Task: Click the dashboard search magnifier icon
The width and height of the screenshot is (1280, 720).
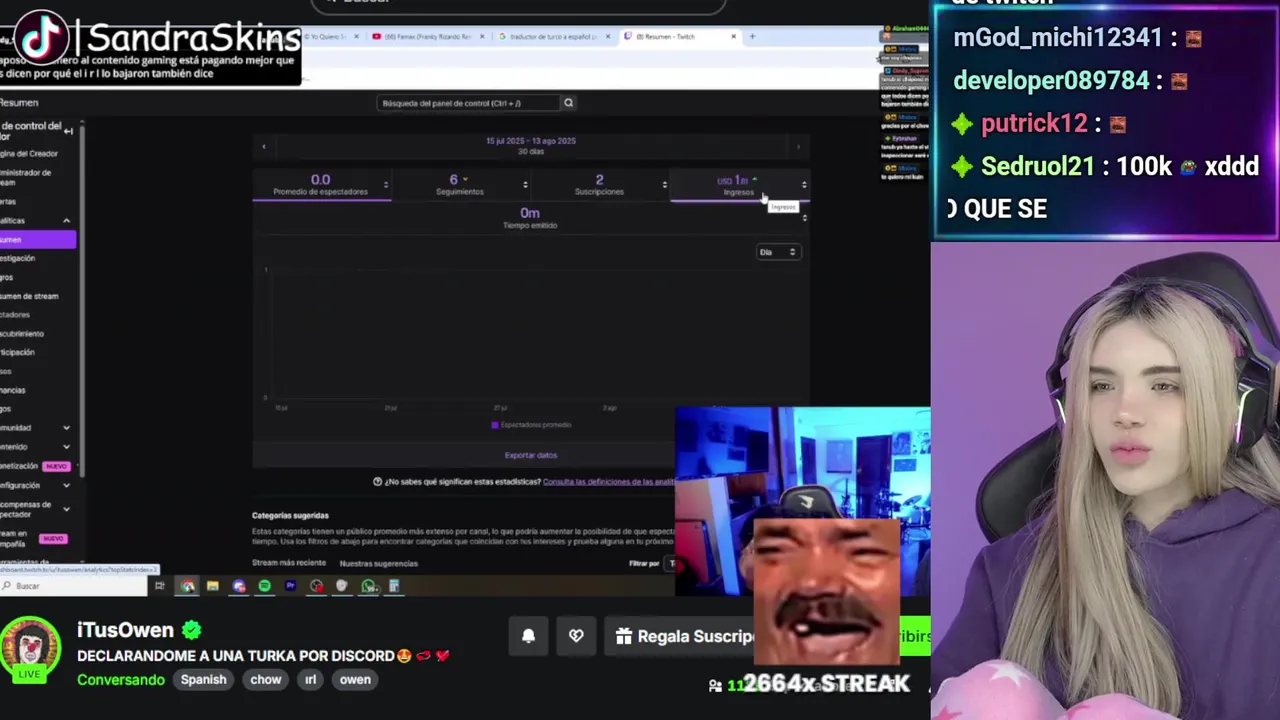Action: [568, 103]
